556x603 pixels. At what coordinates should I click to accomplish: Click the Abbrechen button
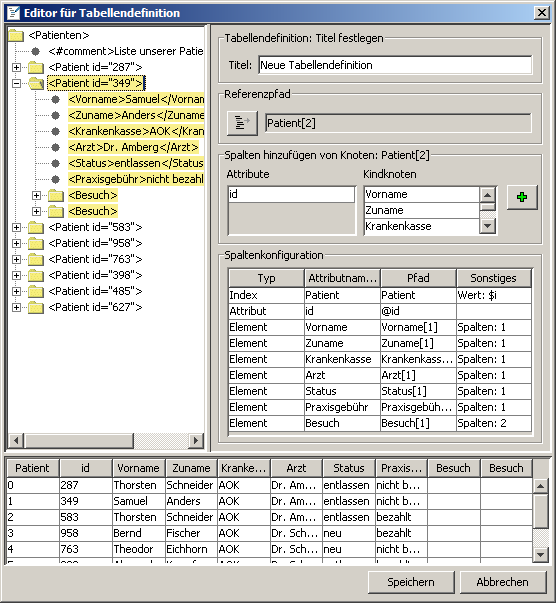[503, 582]
